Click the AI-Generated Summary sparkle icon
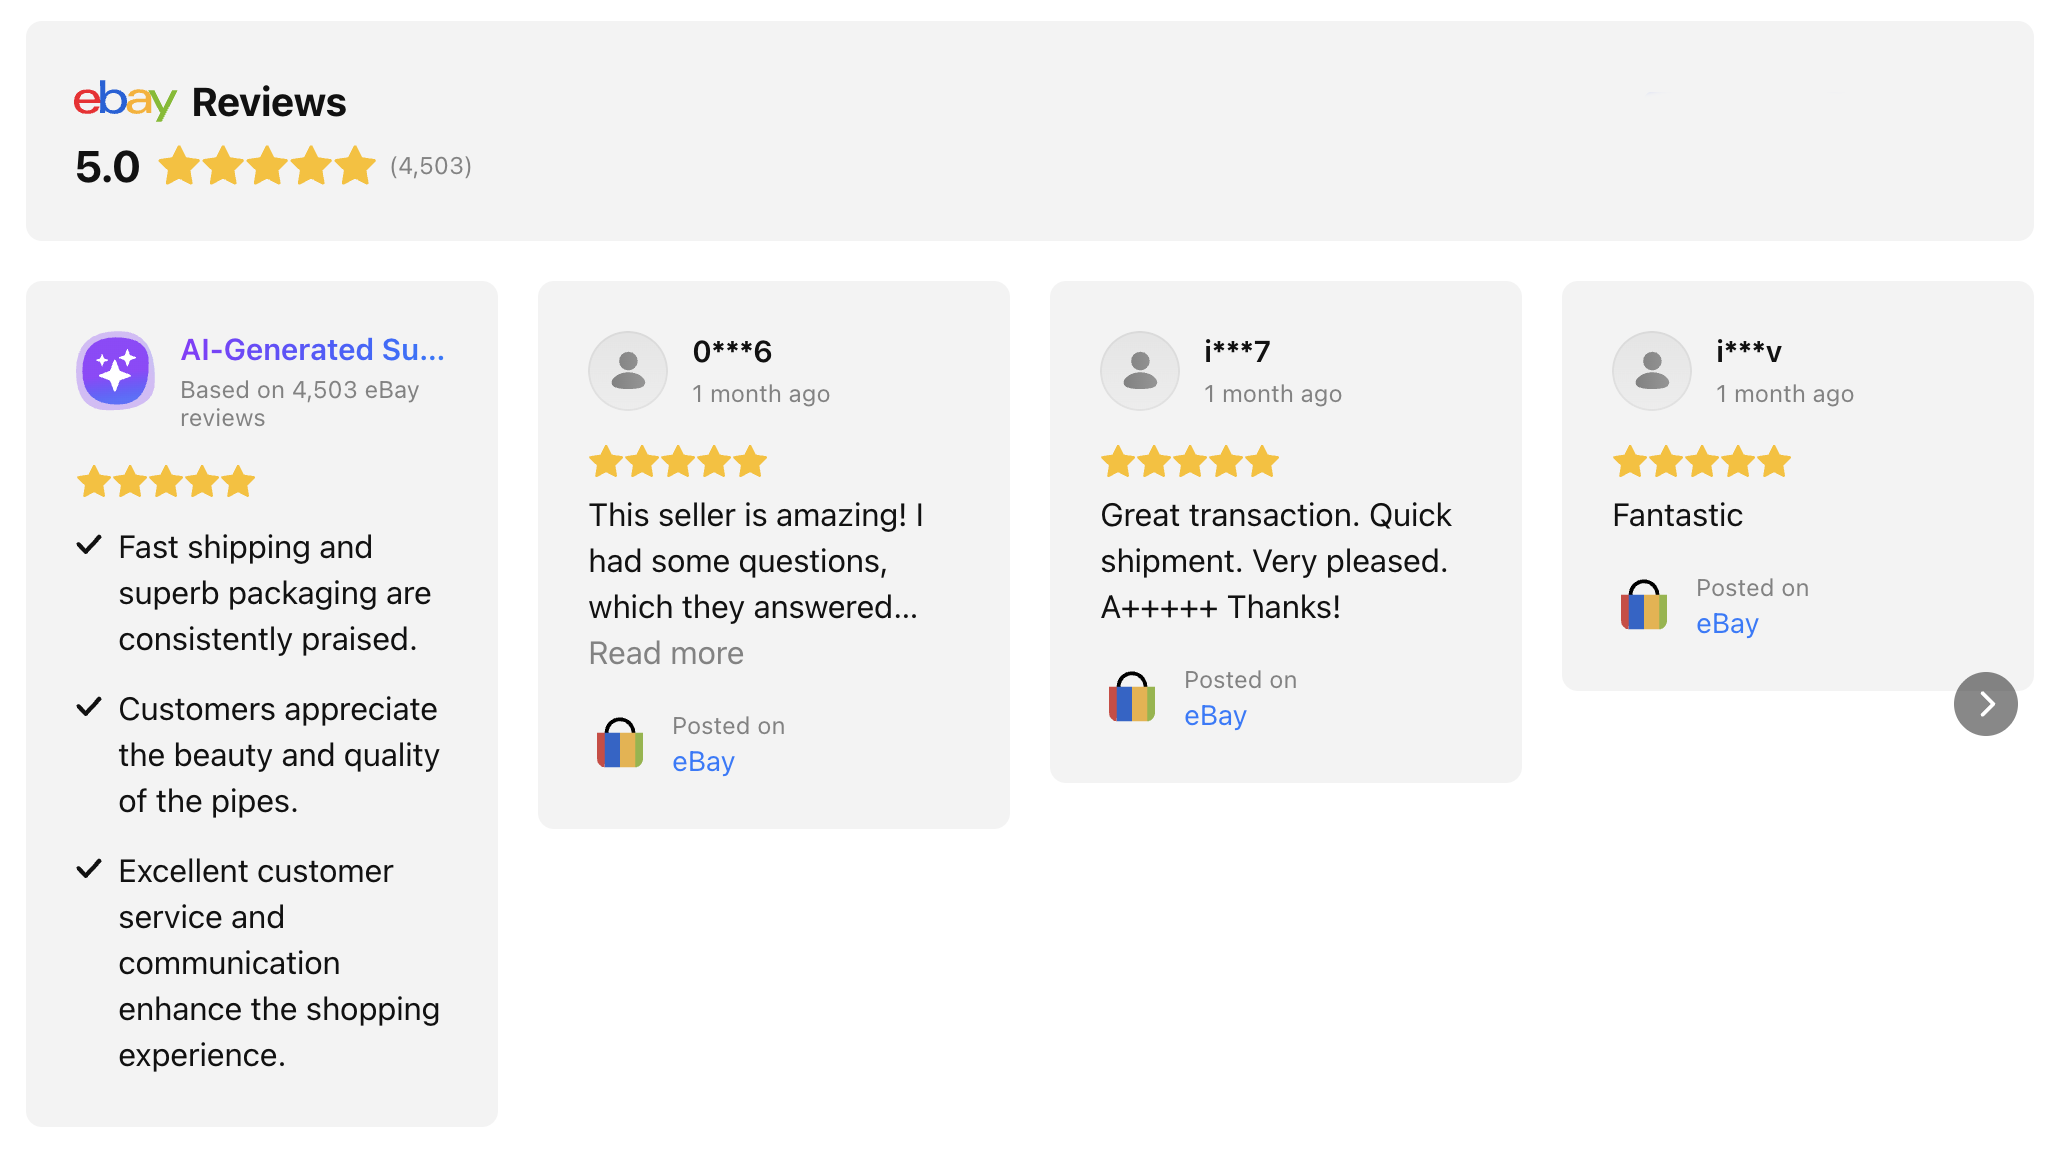The width and height of the screenshot is (2052, 1156). click(x=116, y=371)
